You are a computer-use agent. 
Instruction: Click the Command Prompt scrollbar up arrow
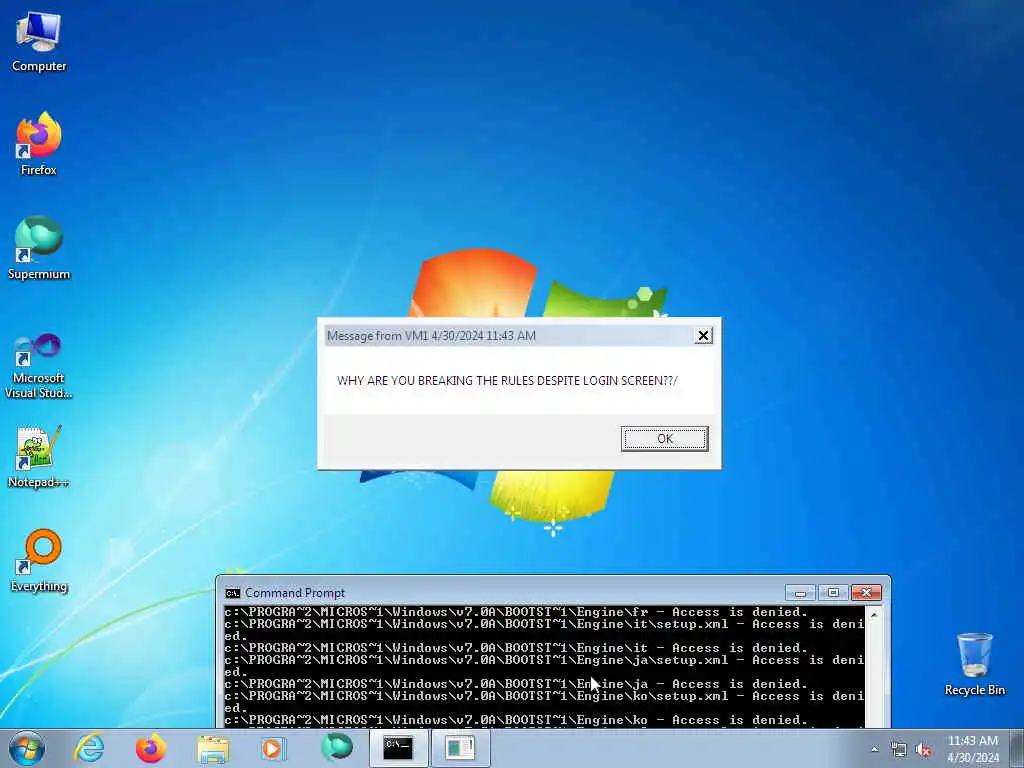coord(874,615)
